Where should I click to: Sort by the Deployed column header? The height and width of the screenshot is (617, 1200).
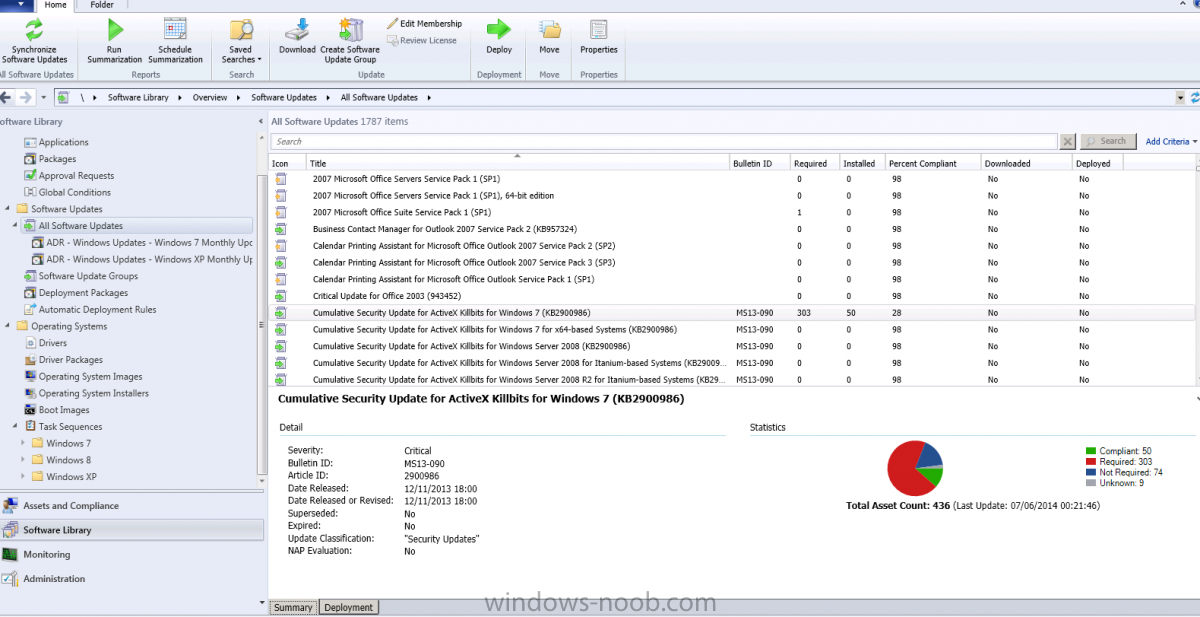[1098, 163]
